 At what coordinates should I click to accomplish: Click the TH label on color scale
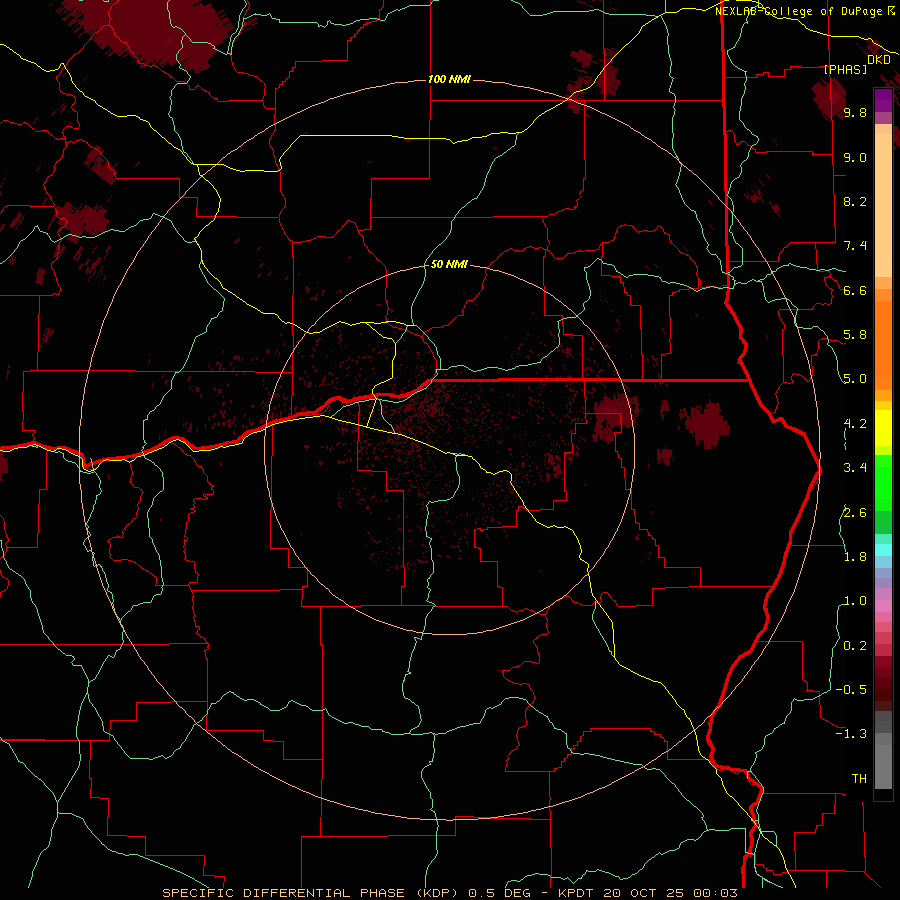pyautogui.click(x=859, y=779)
